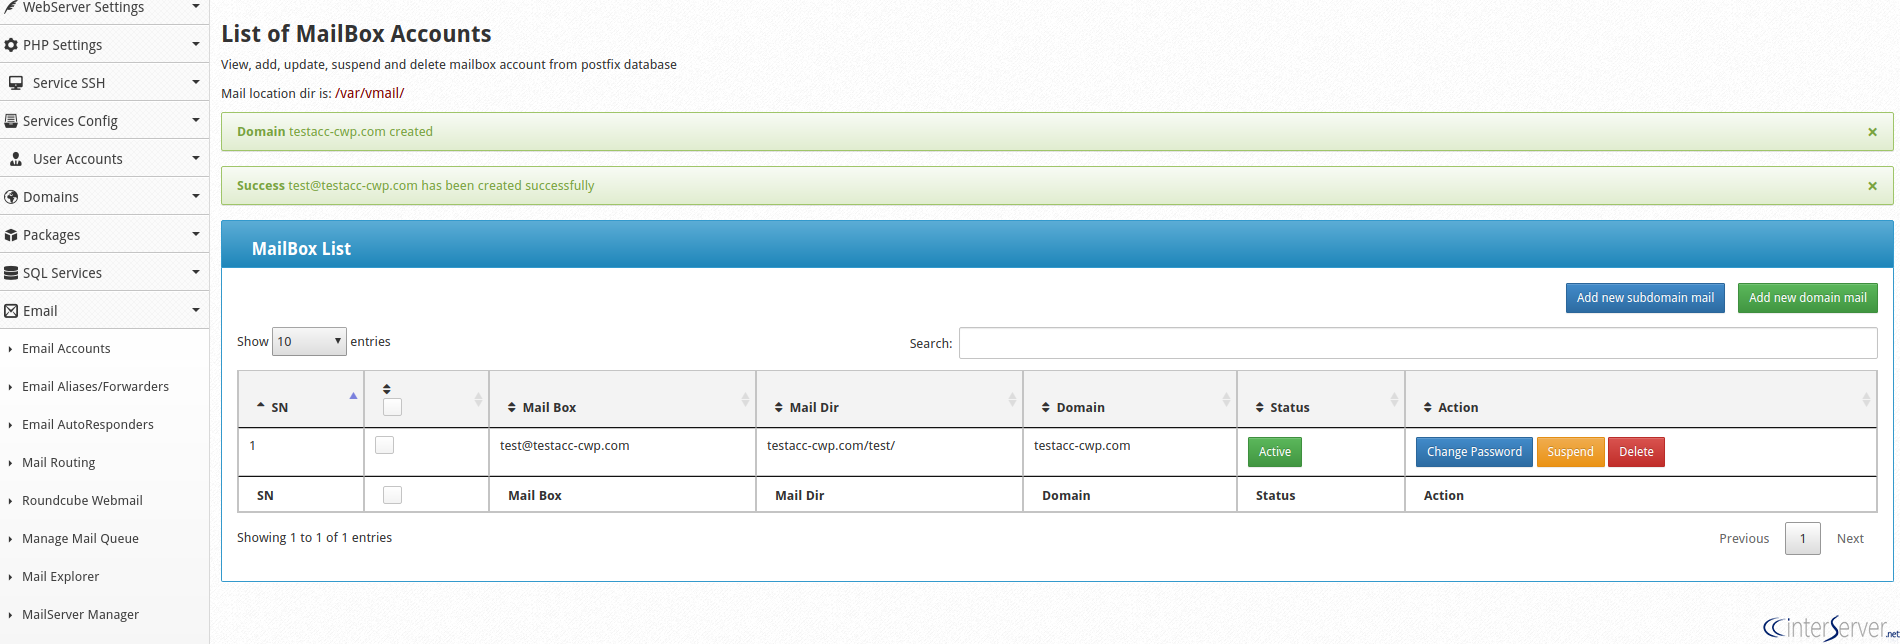Close the 'Success test@testacc-cwp.com' notification
Screen dimensions: 1900x644
click(x=1872, y=186)
